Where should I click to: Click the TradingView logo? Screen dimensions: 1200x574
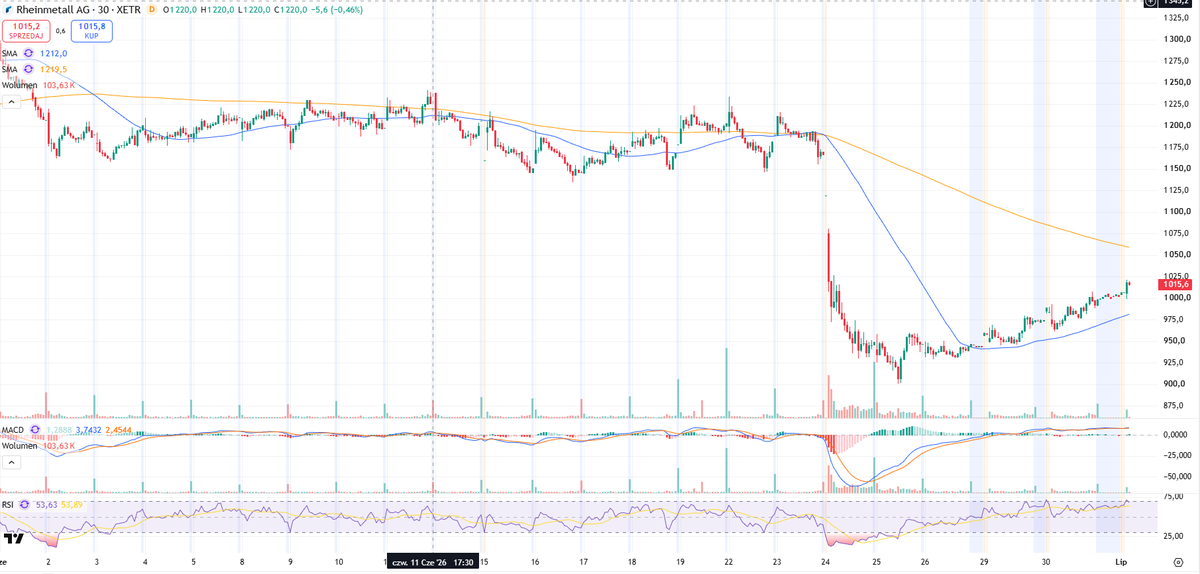[x=13, y=539]
